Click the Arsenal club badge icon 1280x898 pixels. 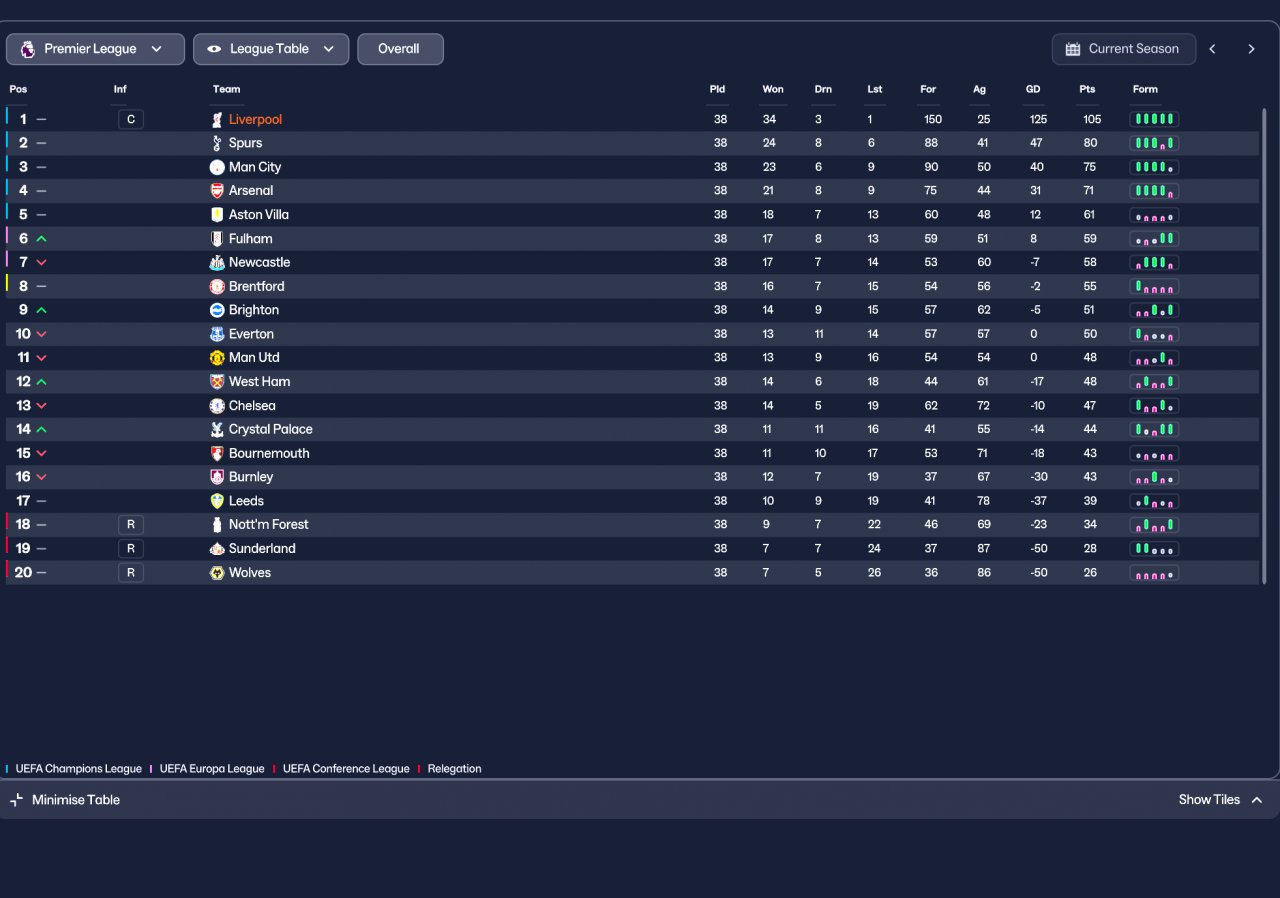point(217,191)
